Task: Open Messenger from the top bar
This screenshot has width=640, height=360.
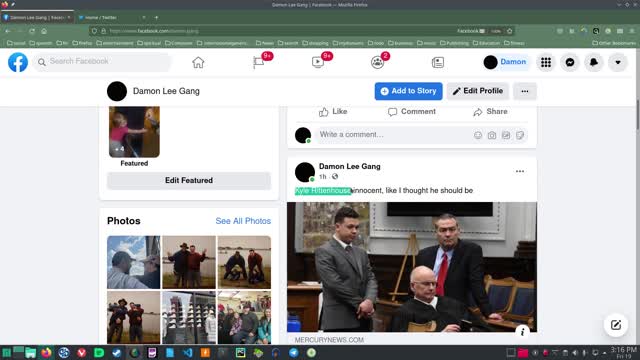Action: (570, 62)
